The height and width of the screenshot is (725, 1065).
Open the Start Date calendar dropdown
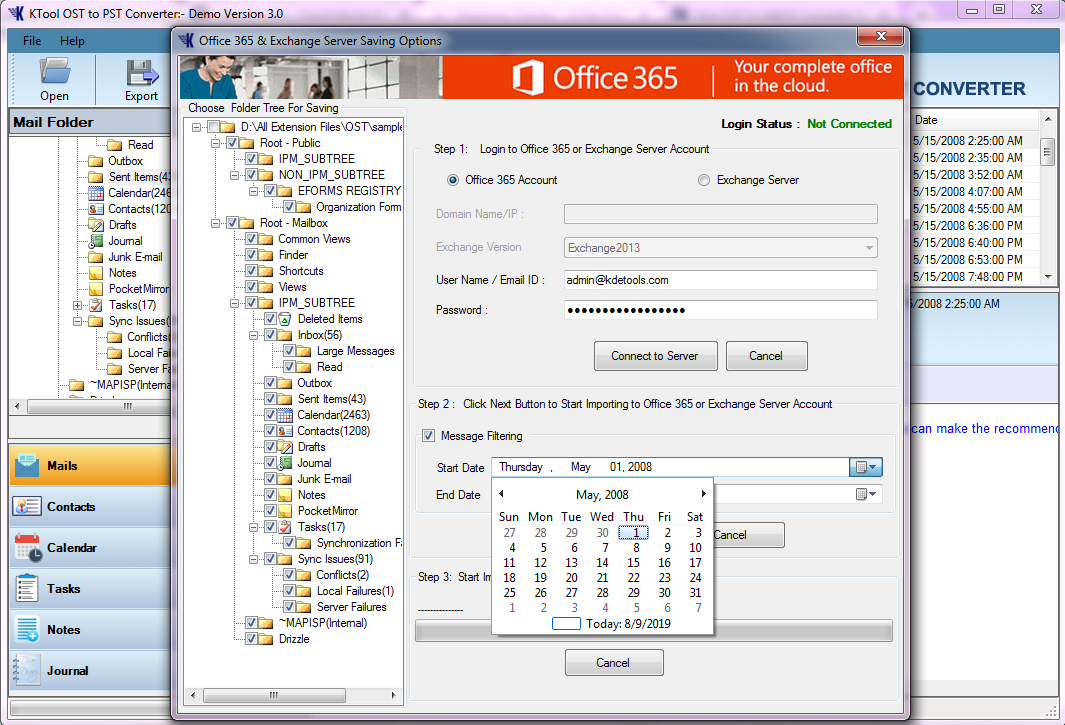click(866, 467)
